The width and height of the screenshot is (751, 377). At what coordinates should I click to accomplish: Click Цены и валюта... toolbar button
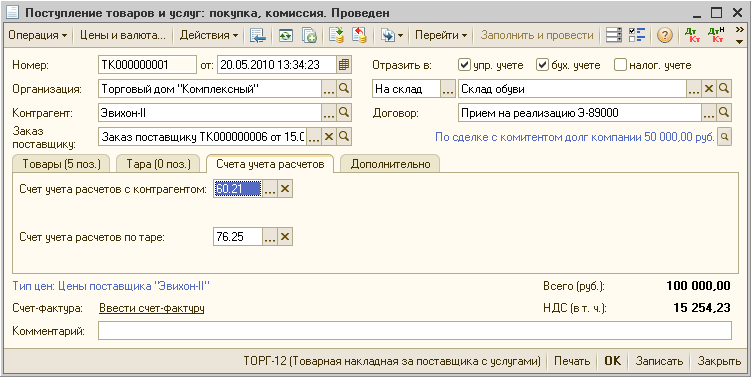click(x=123, y=35)
